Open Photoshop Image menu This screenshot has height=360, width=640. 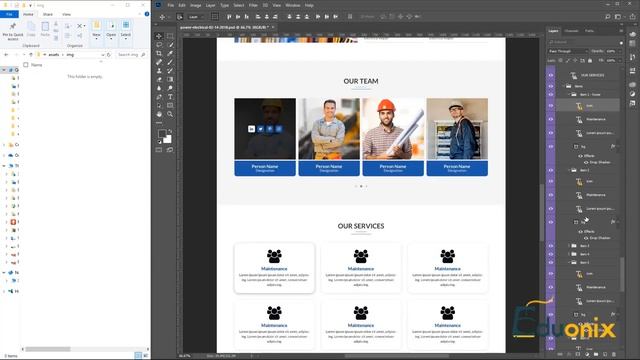[196, 5]
